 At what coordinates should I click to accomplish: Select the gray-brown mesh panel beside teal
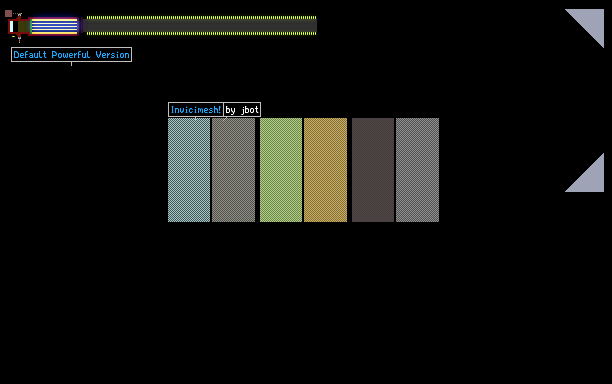click(233, 170)
